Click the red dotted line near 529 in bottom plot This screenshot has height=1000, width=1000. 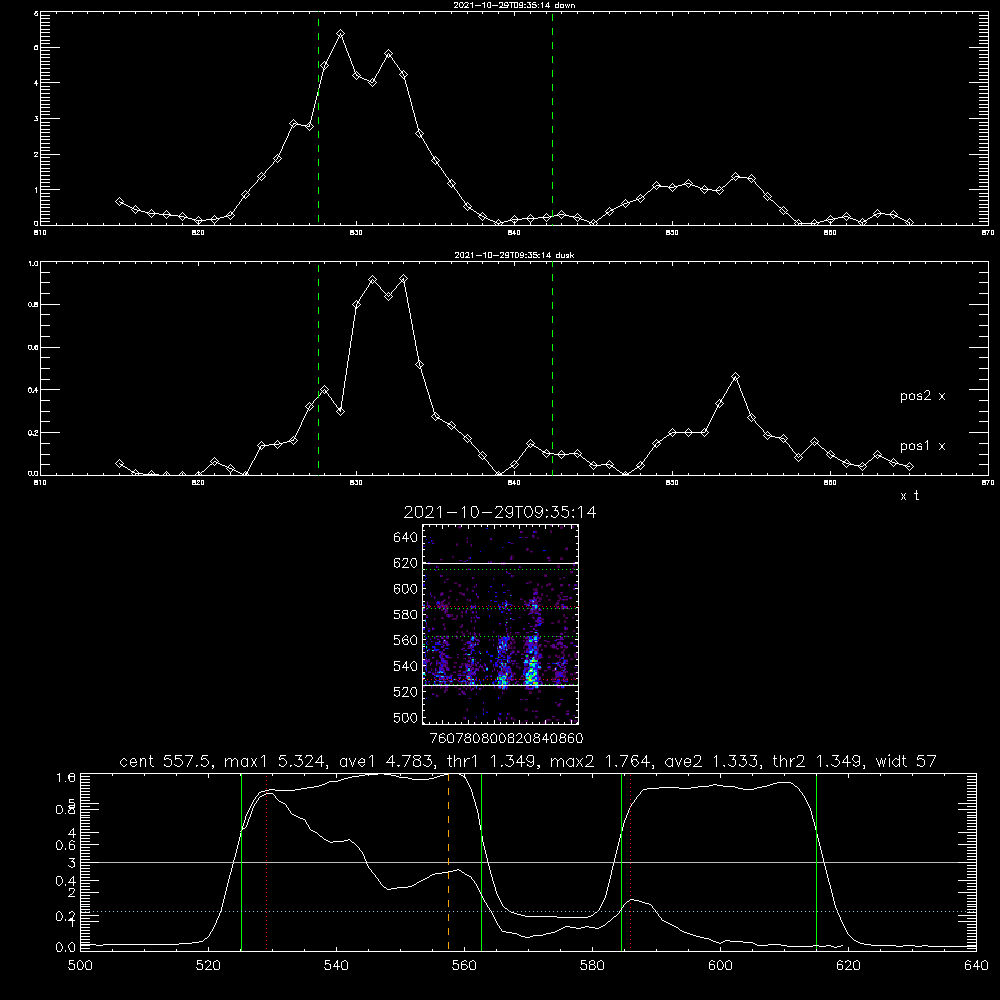coord(267,862)
